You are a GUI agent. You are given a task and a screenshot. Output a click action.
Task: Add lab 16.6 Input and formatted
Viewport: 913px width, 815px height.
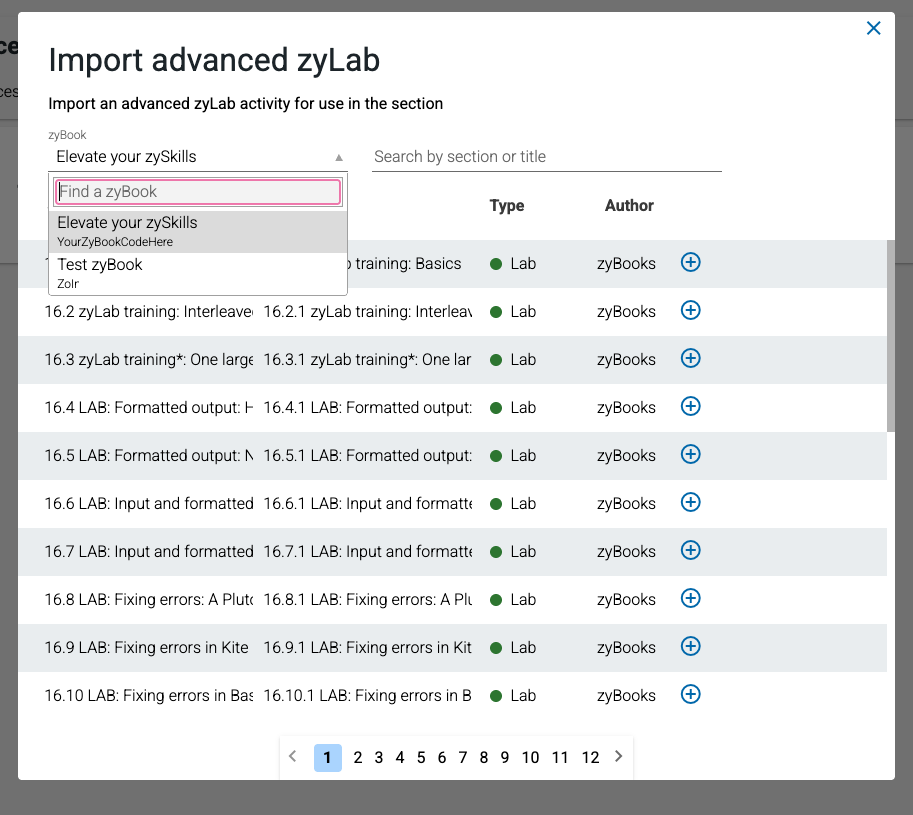click(x=691, y=502)
